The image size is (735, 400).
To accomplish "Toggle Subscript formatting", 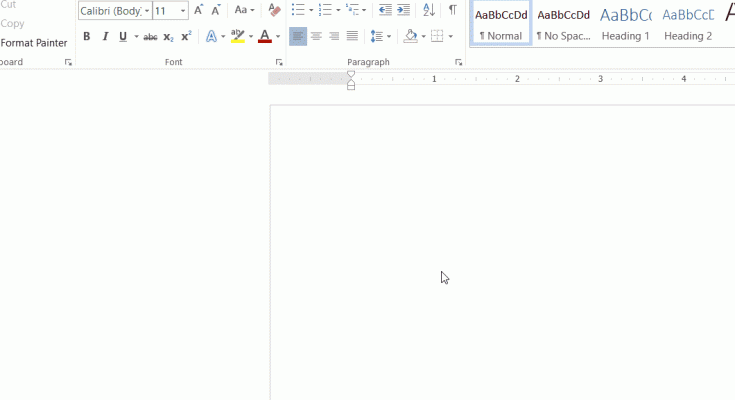I will point(168,37).
